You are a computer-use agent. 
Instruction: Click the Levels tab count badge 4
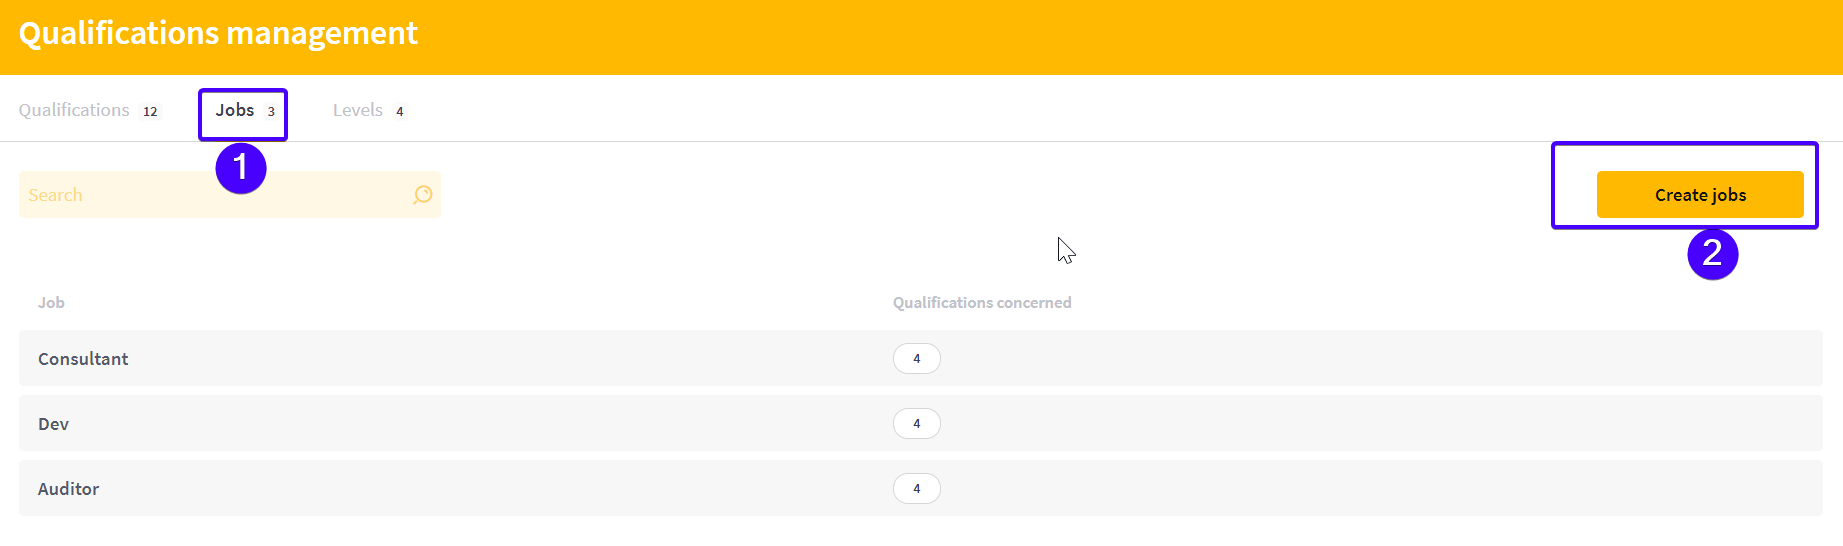click(400, 111)
